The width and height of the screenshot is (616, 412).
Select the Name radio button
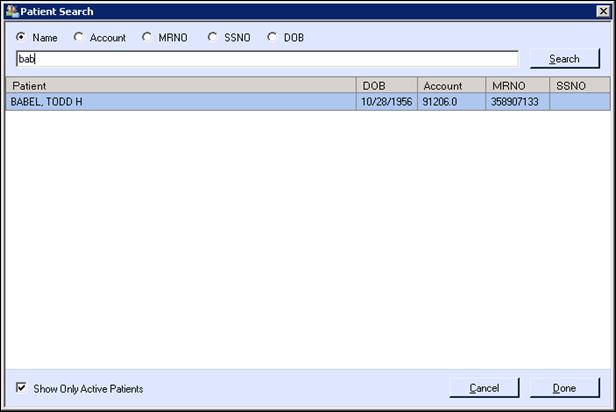22,37
